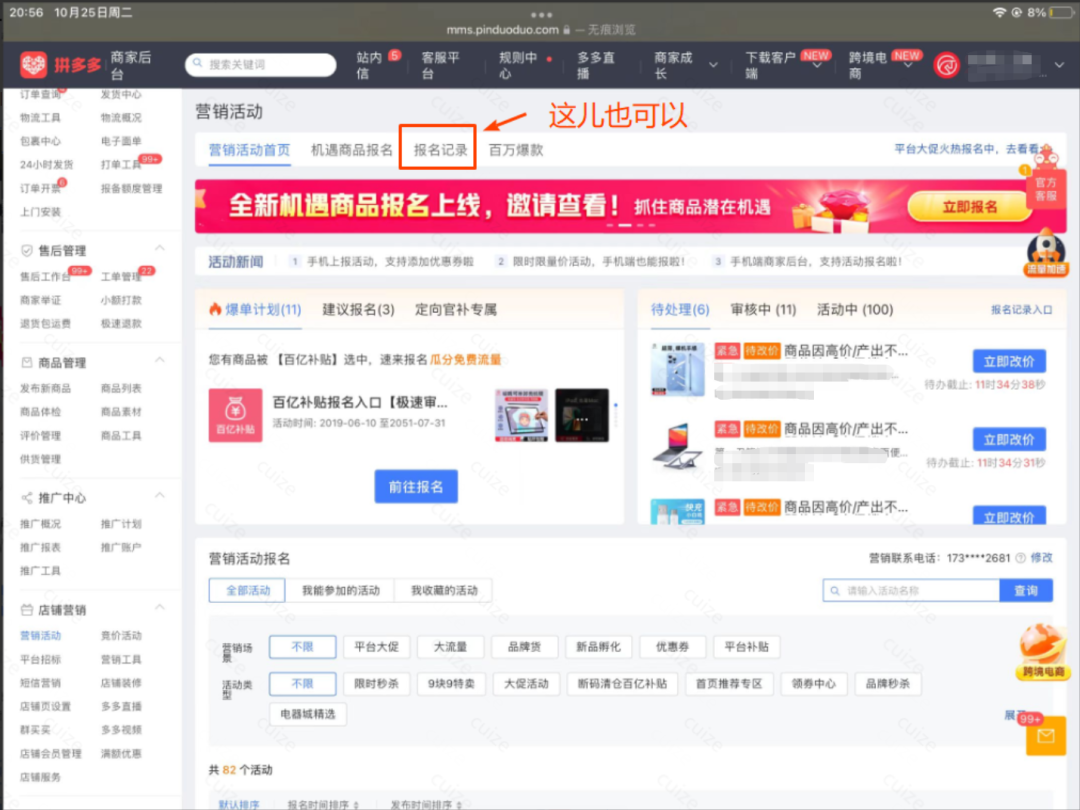Show 我收藏的活动 tab
Viewport: 1080px width, 810px height.
pos(444,590)
